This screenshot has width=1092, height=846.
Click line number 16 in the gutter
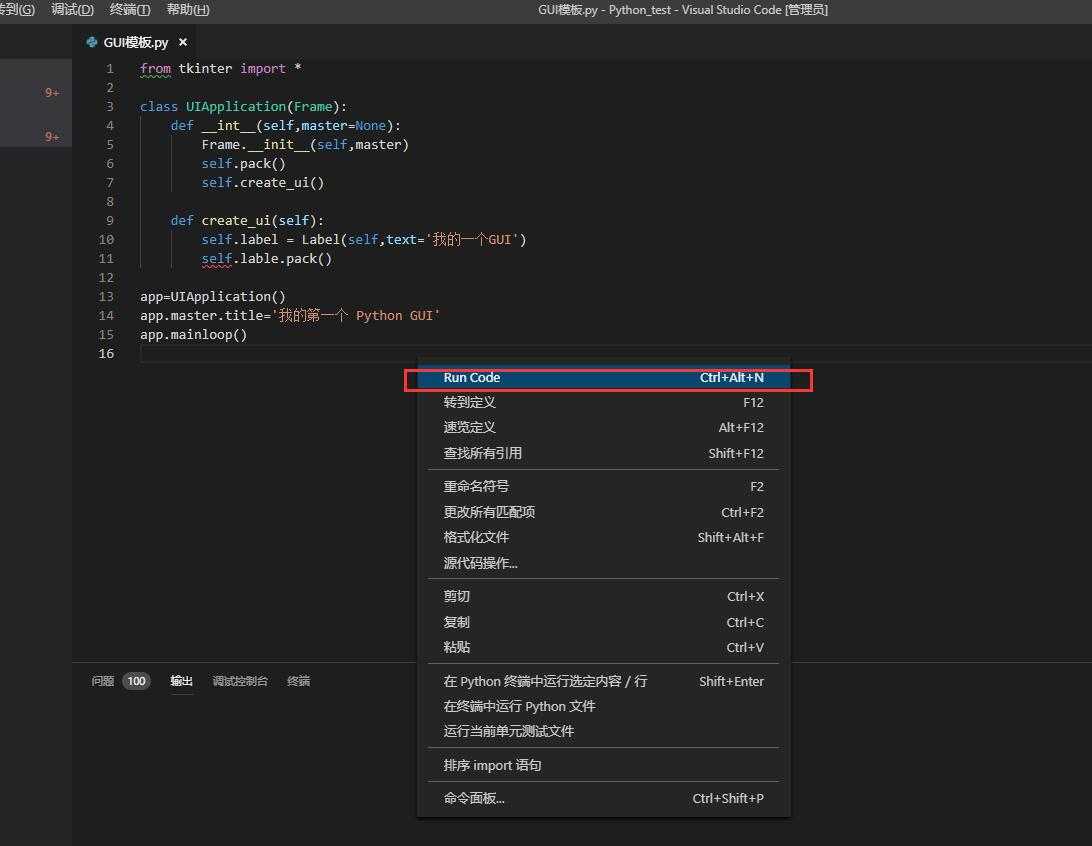(x=106, y=354)
